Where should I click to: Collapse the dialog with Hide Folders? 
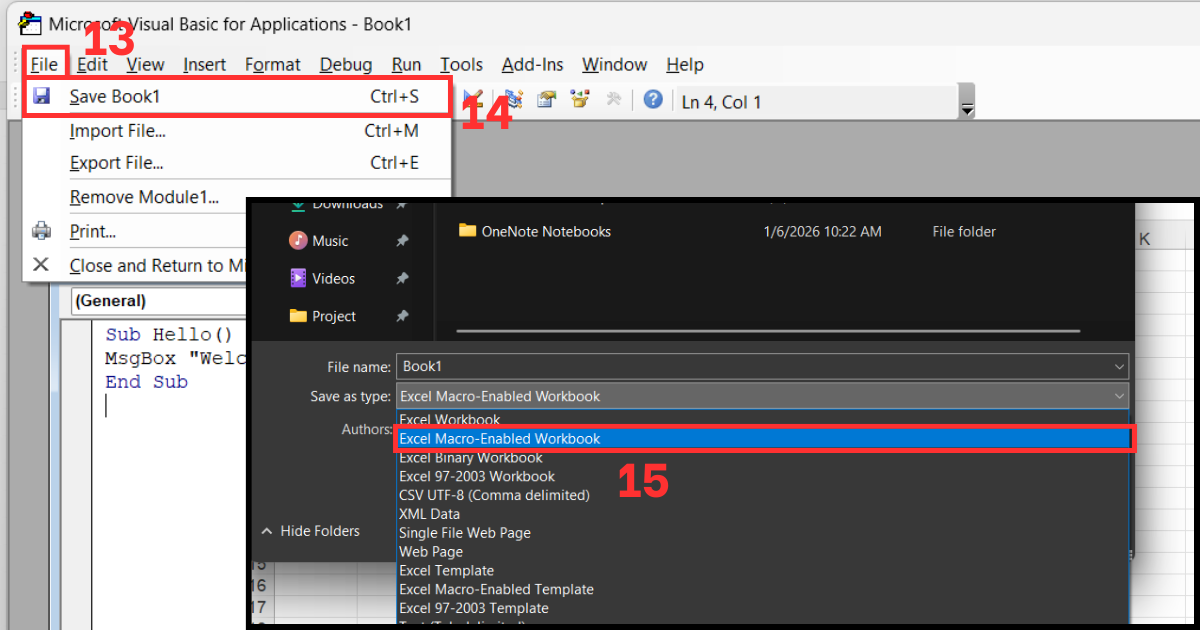coord(310,531)
